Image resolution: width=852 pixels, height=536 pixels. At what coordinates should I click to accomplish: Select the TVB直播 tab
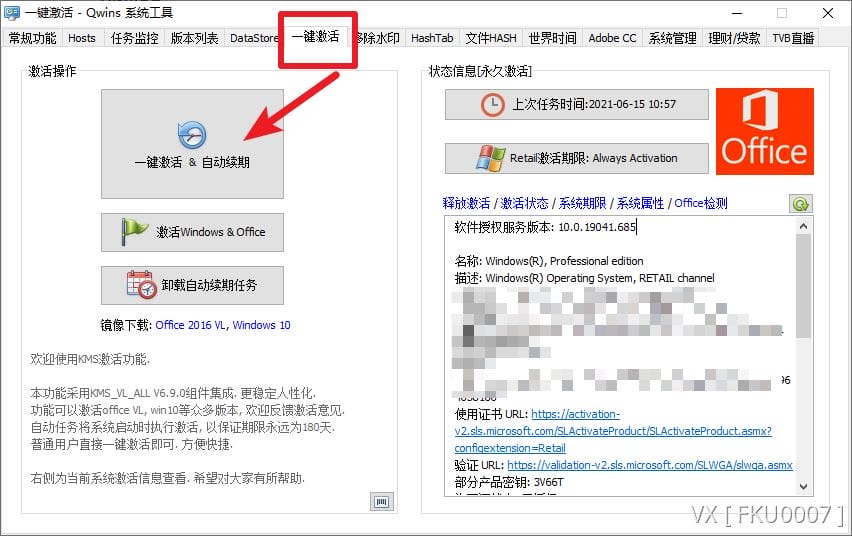click(x=793, y=38)
